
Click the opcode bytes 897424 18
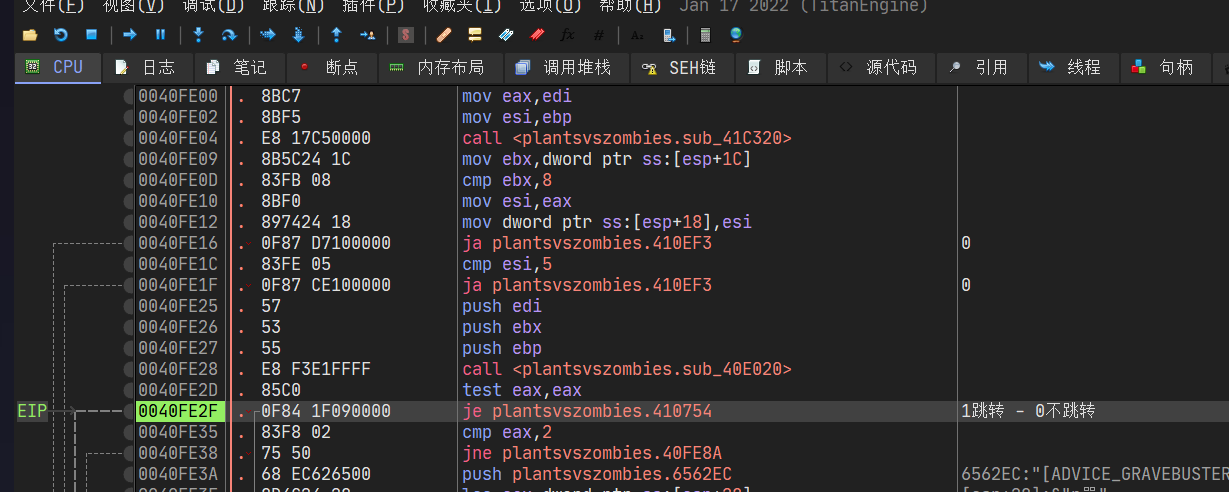(306, 222)
